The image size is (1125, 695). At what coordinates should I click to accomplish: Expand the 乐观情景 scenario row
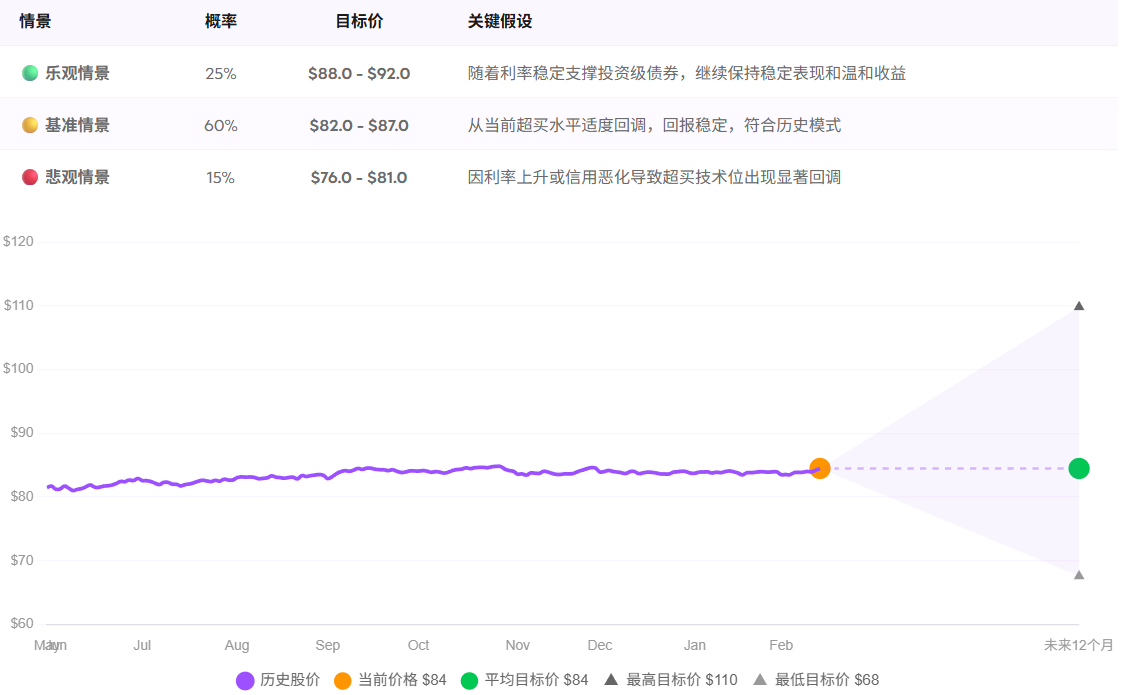75,73
